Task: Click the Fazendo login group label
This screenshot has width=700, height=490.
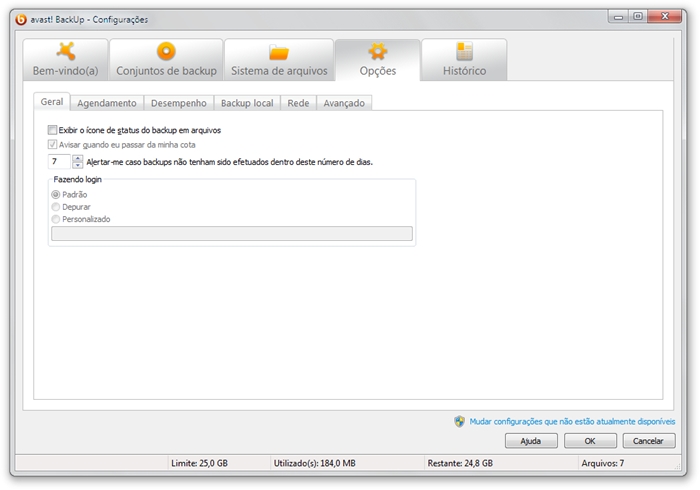Action: (x=77, y=179)
